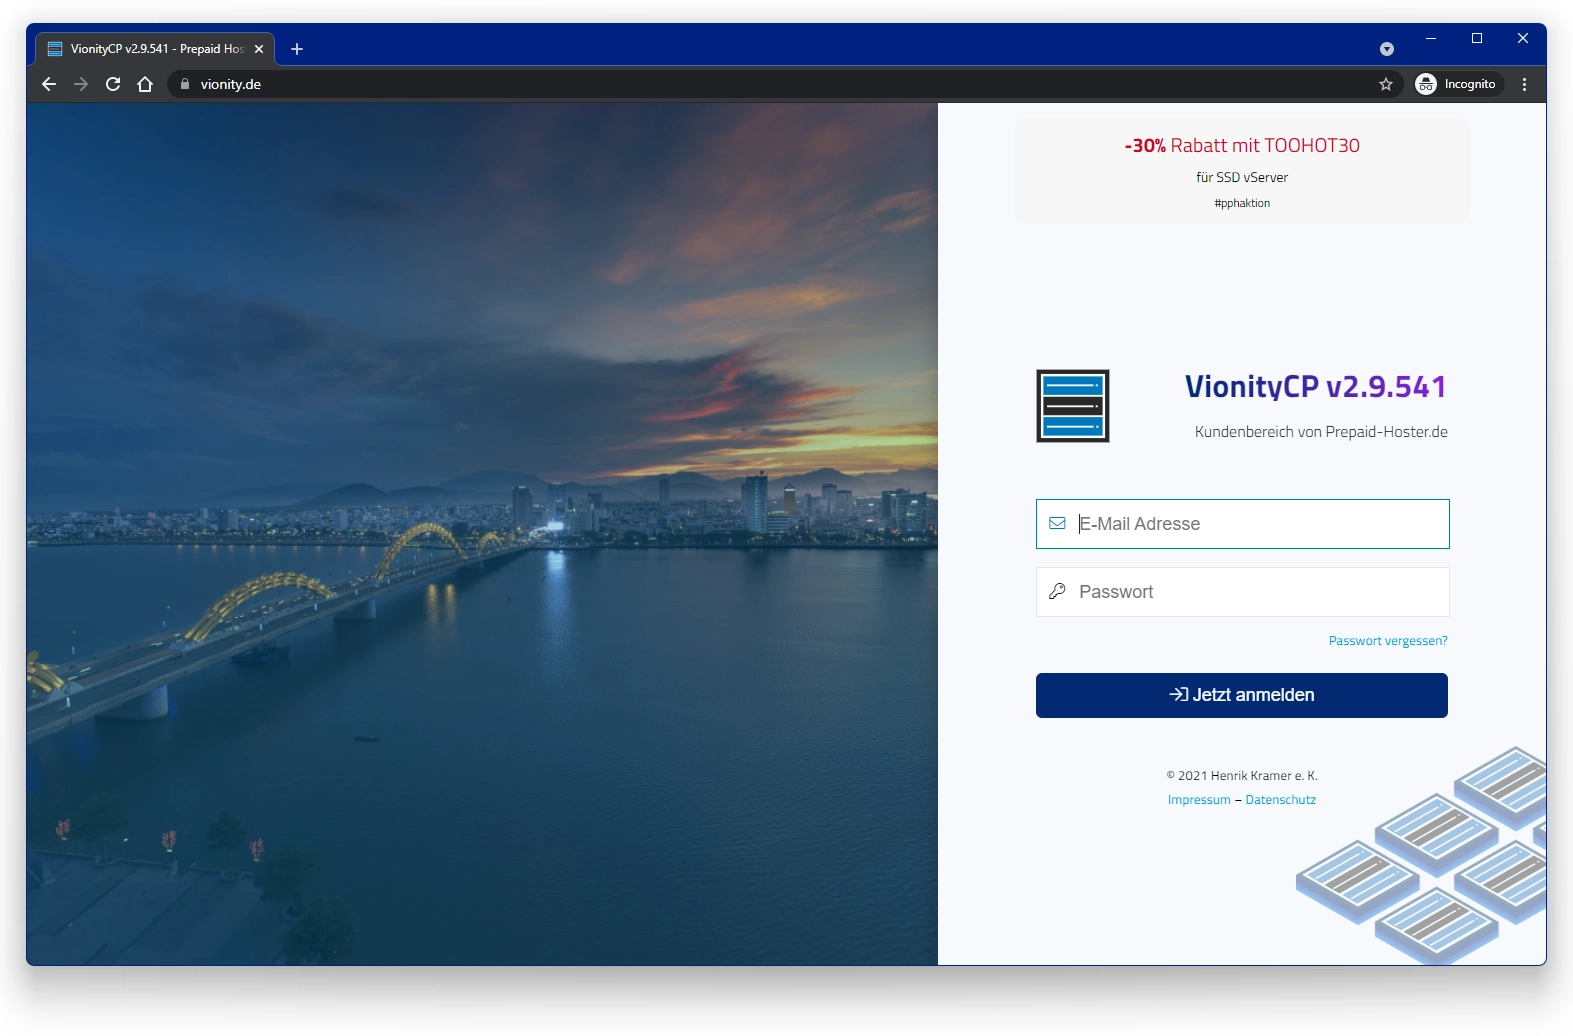This screenshot has height=1036, width=1573.
Task: Open a new tab with the plus button
Action: pos(297,49)
